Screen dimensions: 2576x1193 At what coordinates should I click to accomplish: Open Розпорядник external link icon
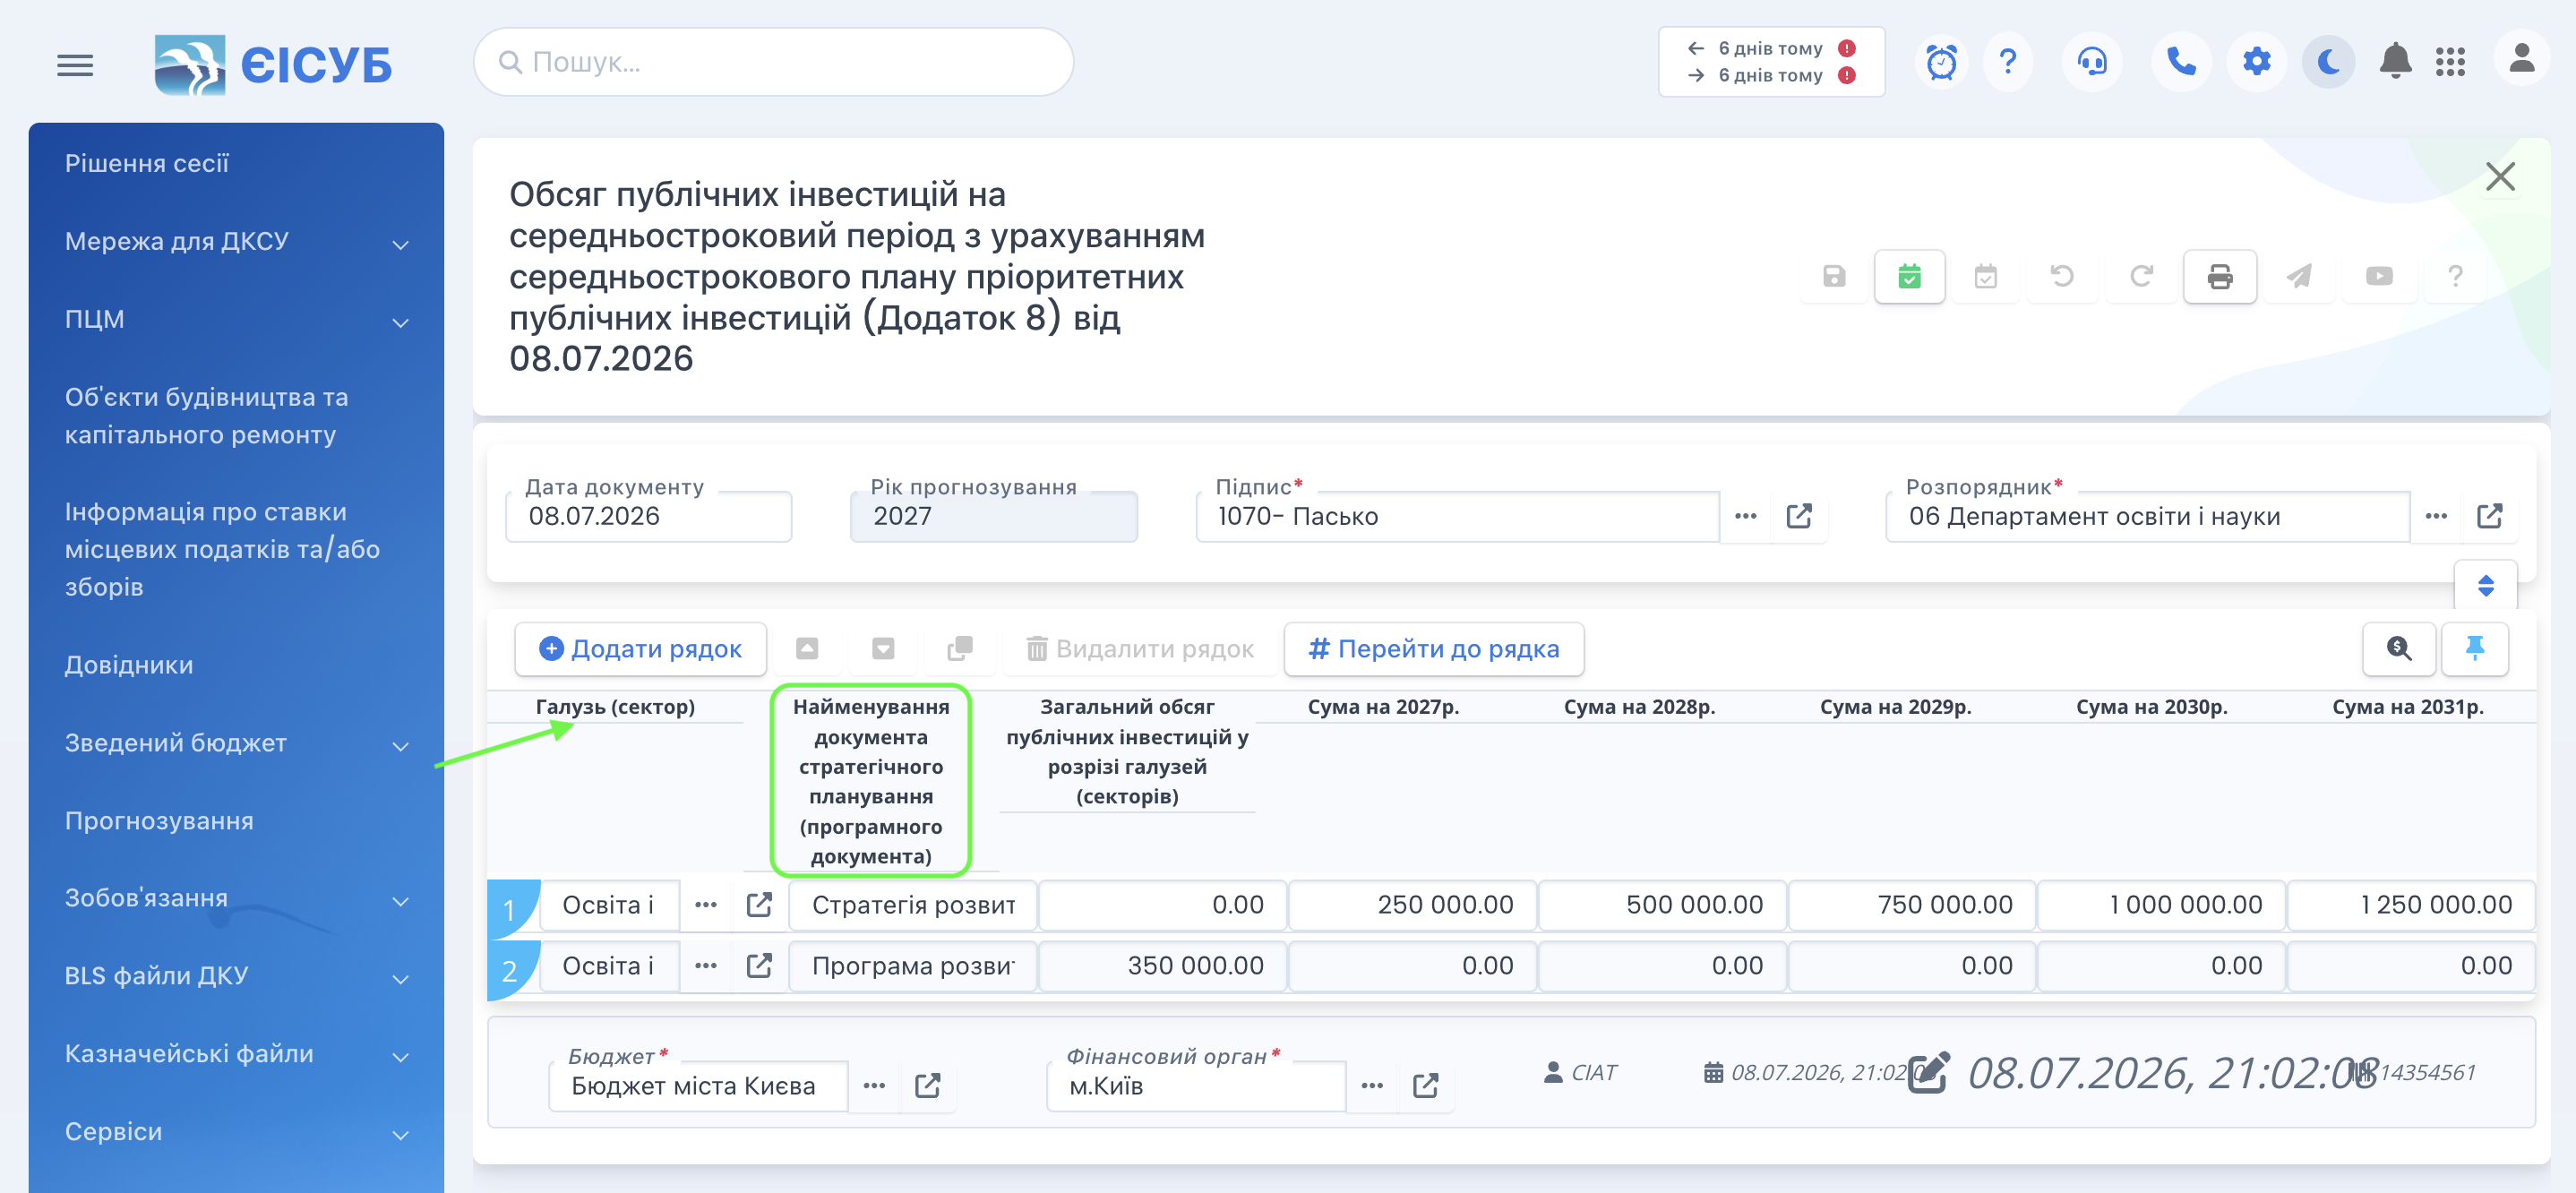(x=2489, y=516)
